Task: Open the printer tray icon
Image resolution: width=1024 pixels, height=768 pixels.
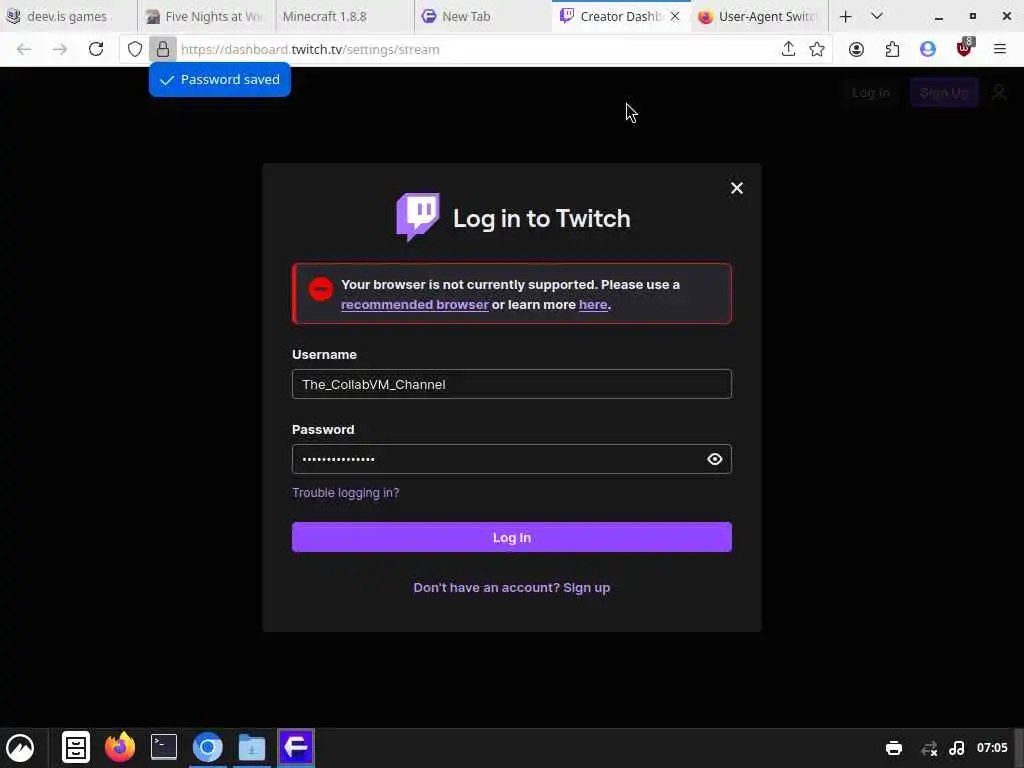Action: (x=893, y=748)
